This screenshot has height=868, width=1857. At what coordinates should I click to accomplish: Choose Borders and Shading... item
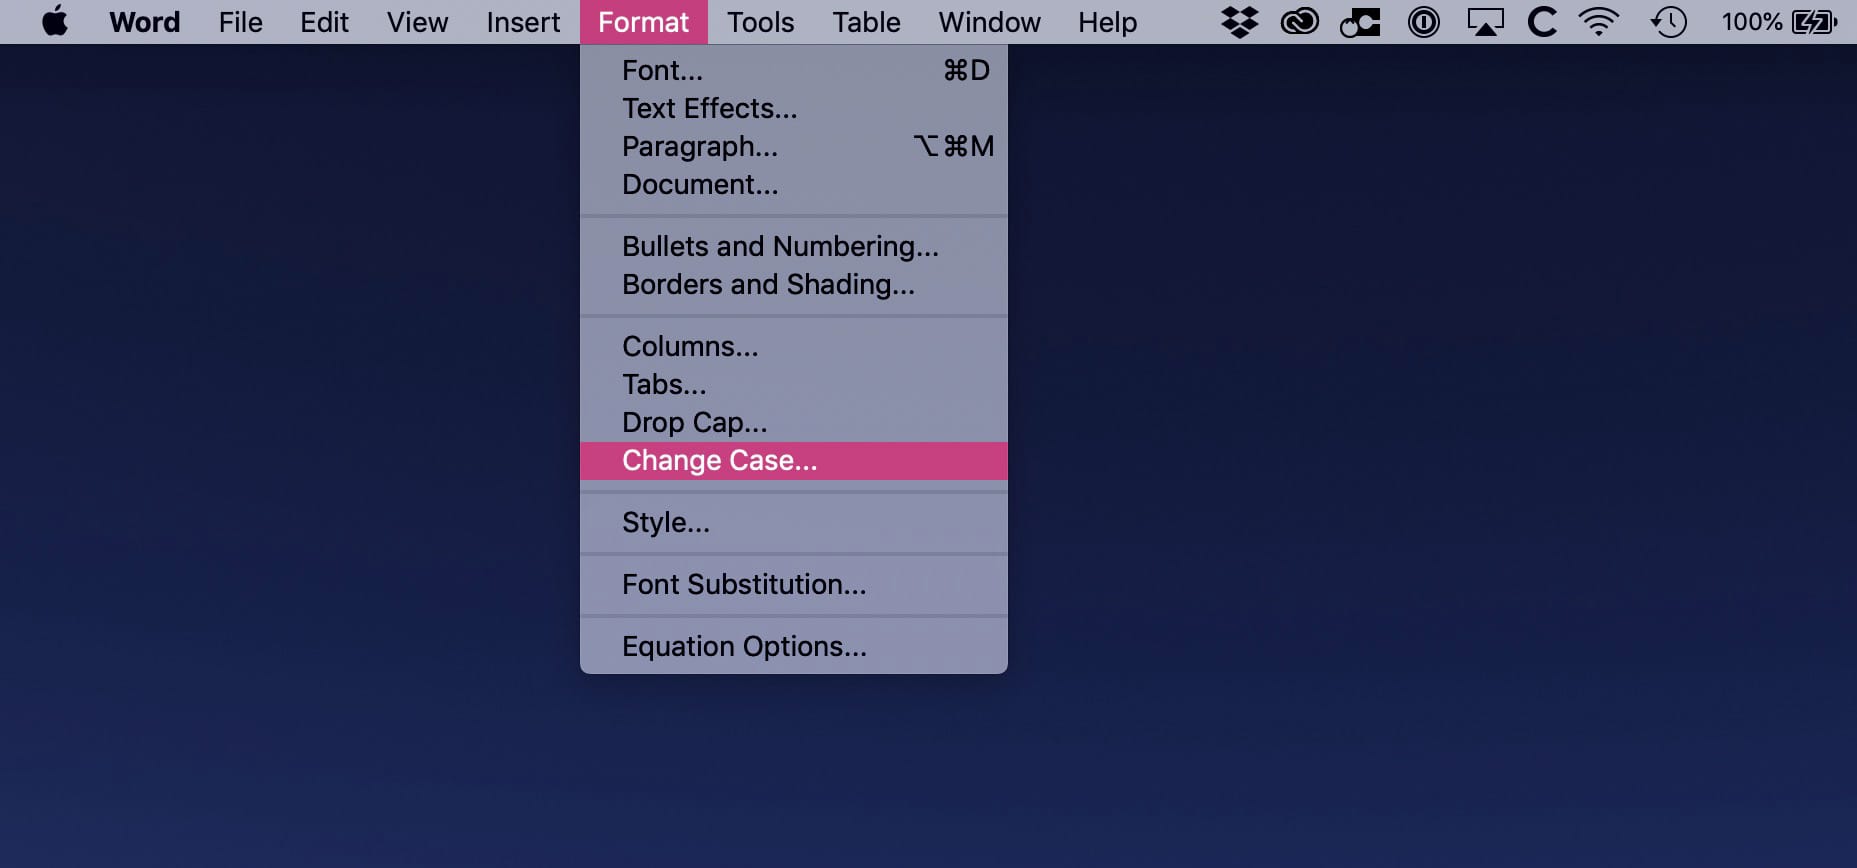pyautogui.click(x=794, y=284)
